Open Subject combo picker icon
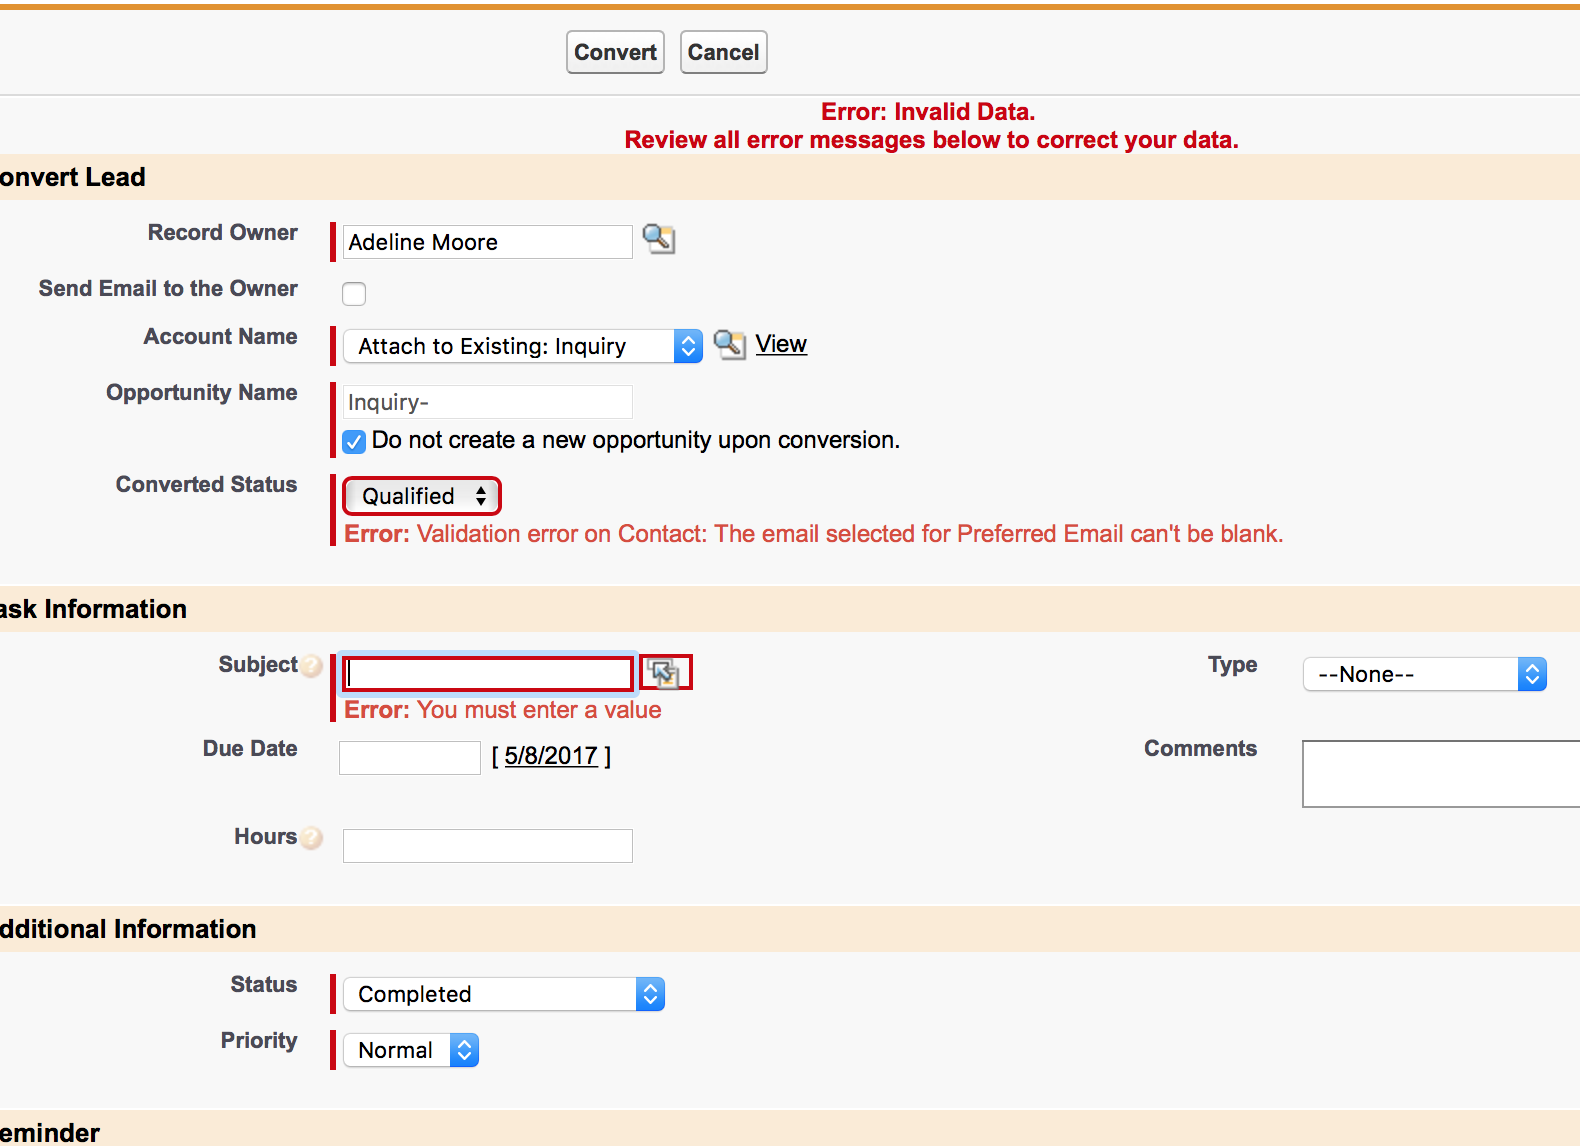This screenshot has width=1580, height=1146. (665, 673)
